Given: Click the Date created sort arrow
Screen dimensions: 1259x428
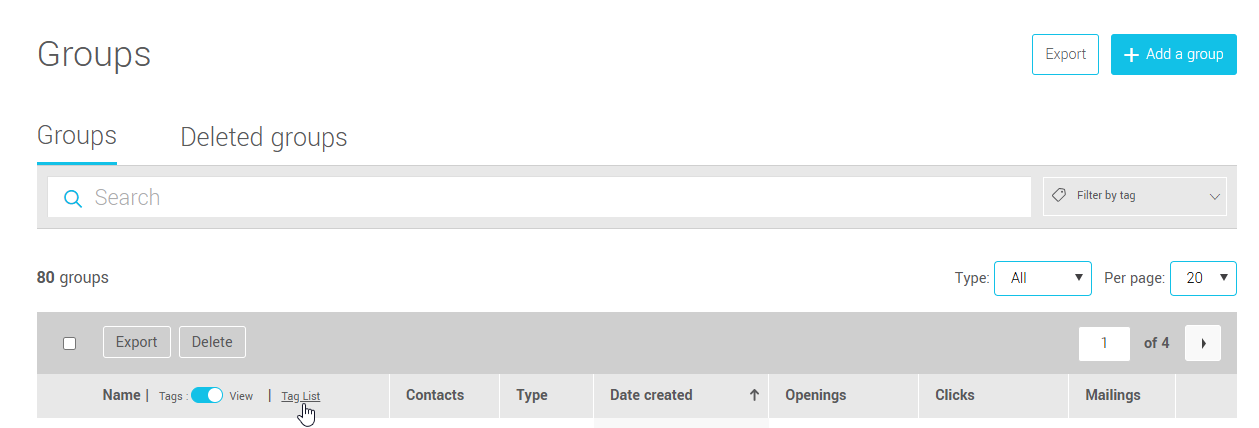Looking at the screenshot, I should click(x=754, y=395).
